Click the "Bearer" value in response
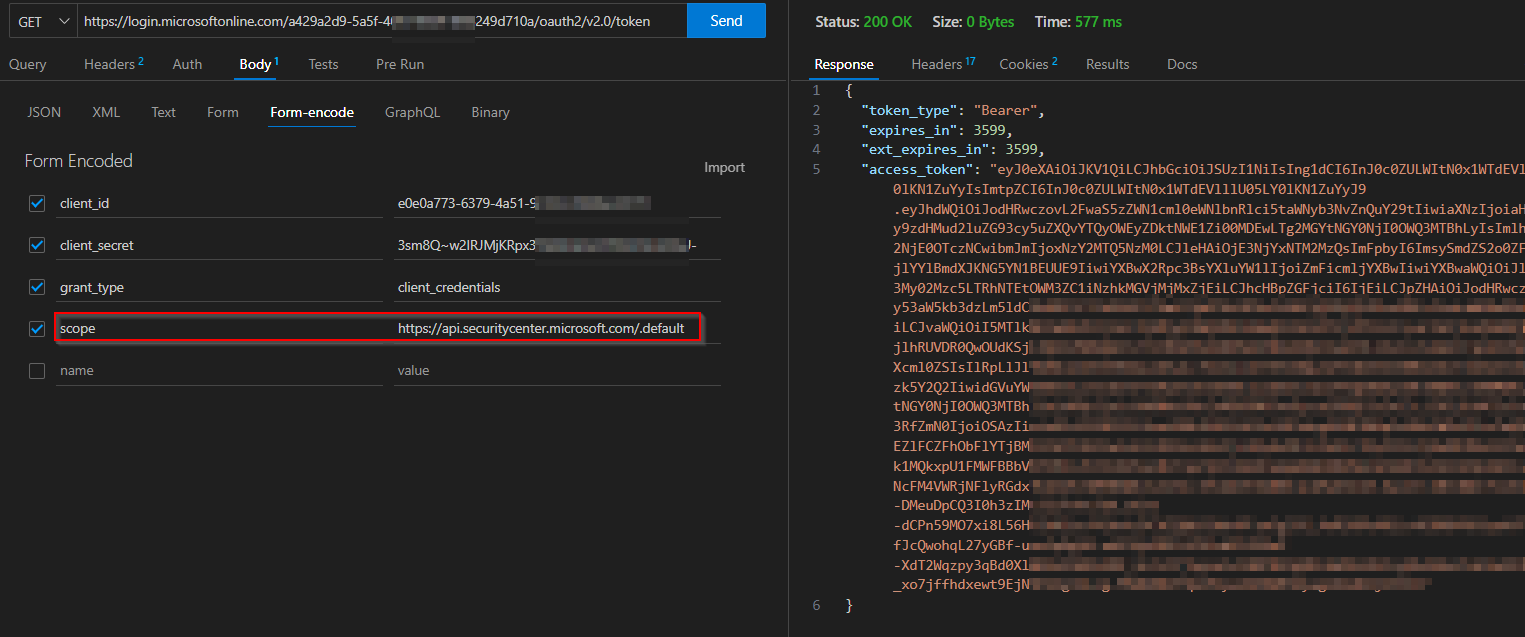The height and width of the screenshot is (637, 1525). (x=1003, y=110)
